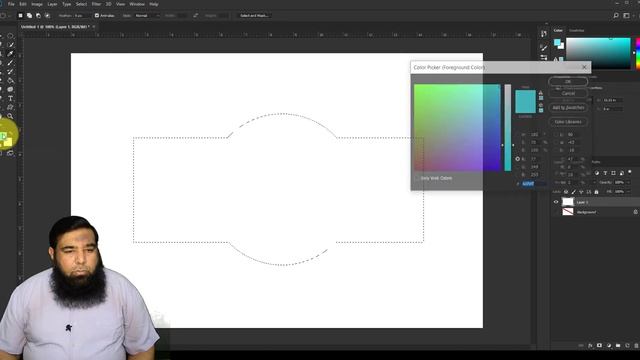Toggle the layer filtering on/off switch
The width and height of the screenshot is (640, 360).
pyautogui.click(x=630, y=172)
